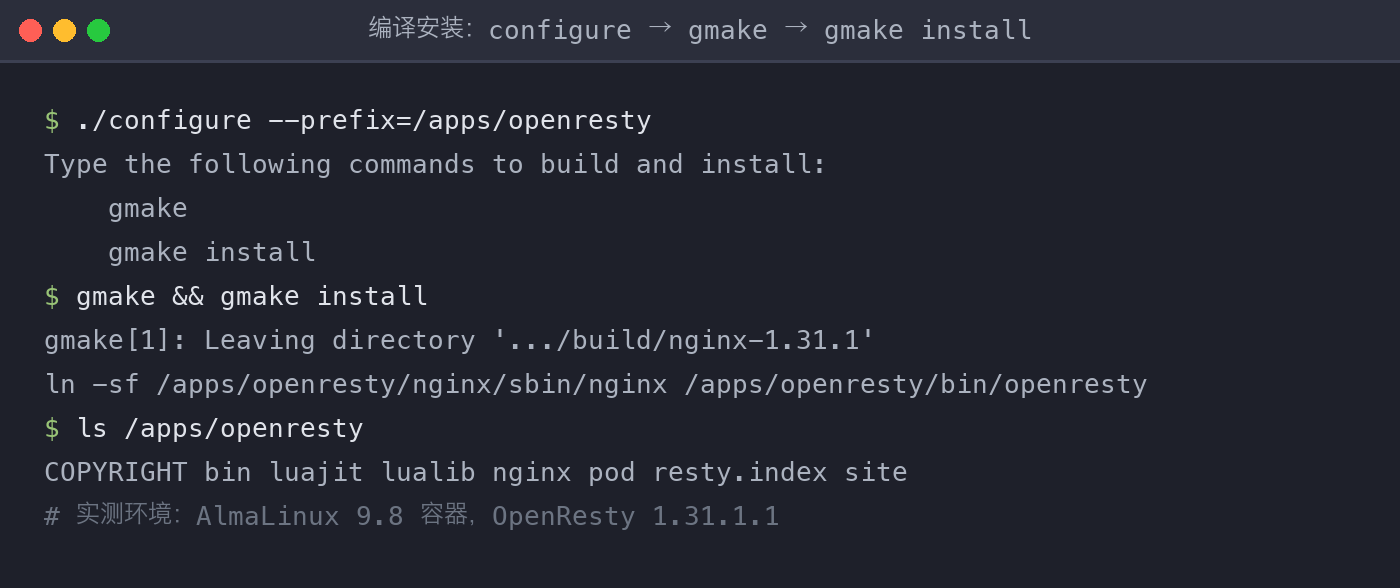Image resolution: width=1400 pixels, height=588 pixels.
Task: Click the green prompt before 'gmake && gmake install'
Action: click(52, 296)
